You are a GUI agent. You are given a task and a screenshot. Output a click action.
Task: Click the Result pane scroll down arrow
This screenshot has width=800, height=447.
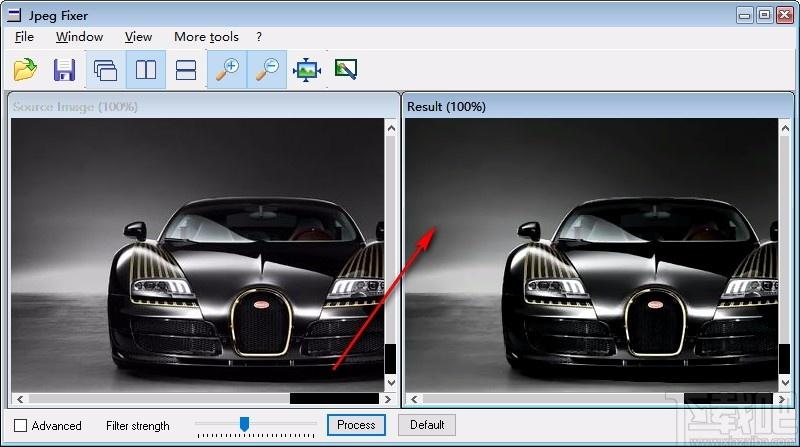785,382
